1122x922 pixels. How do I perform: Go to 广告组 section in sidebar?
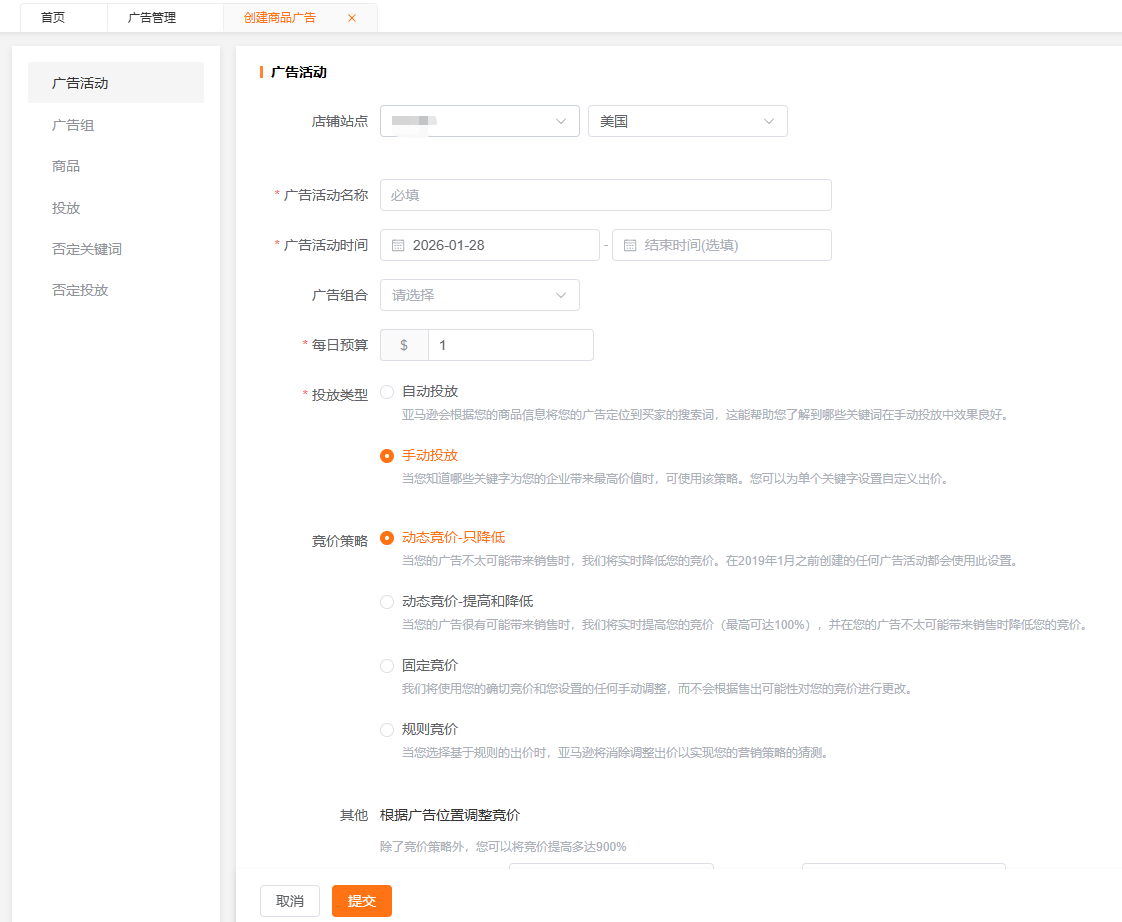tap(73, 125)
